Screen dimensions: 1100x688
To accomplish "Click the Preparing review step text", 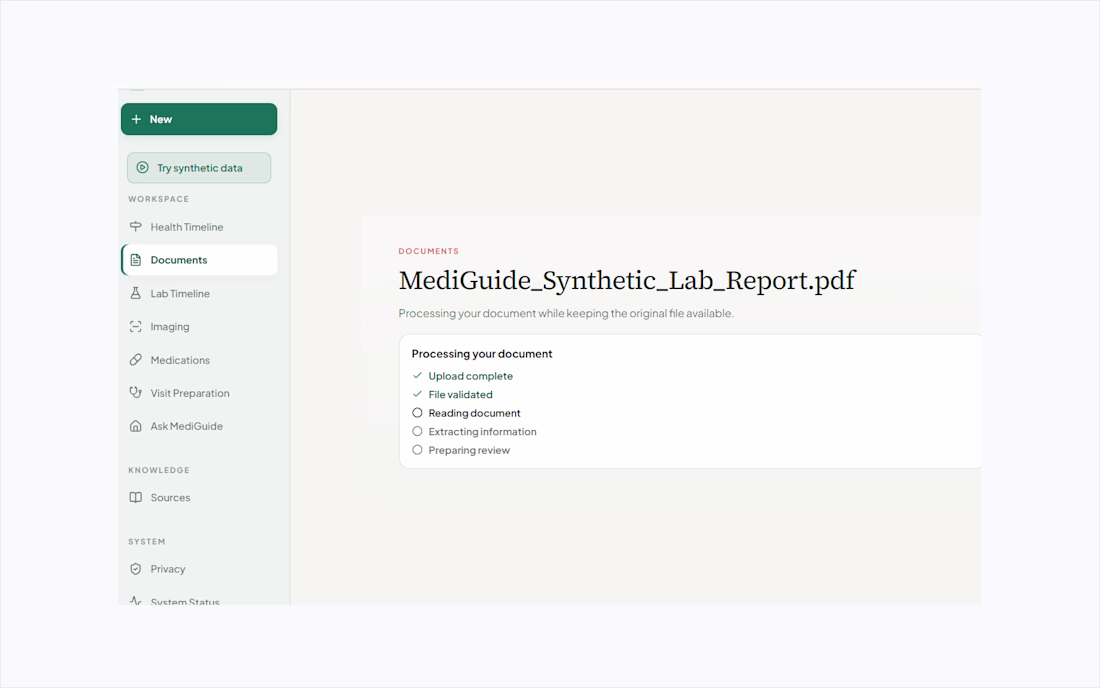I will (469, 450).
